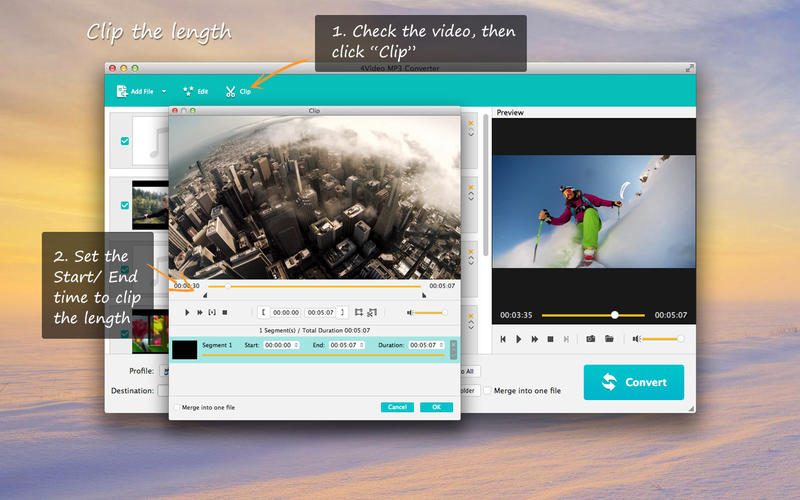Image resolution: width=800 pixels, height=500 pixels.
Task: Uncheck the first audio file checkbox
Action: click(x=124, y=141)
